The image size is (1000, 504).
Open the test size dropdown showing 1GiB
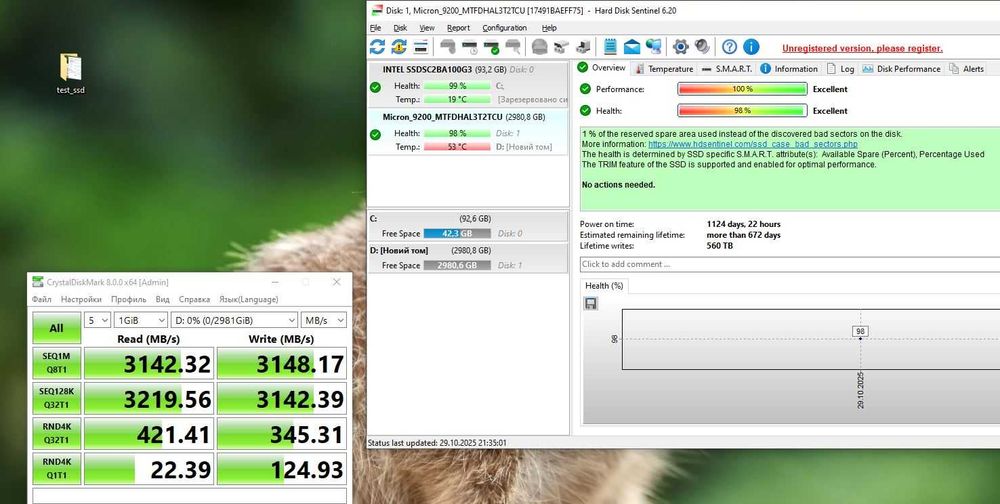pos(140,320)
